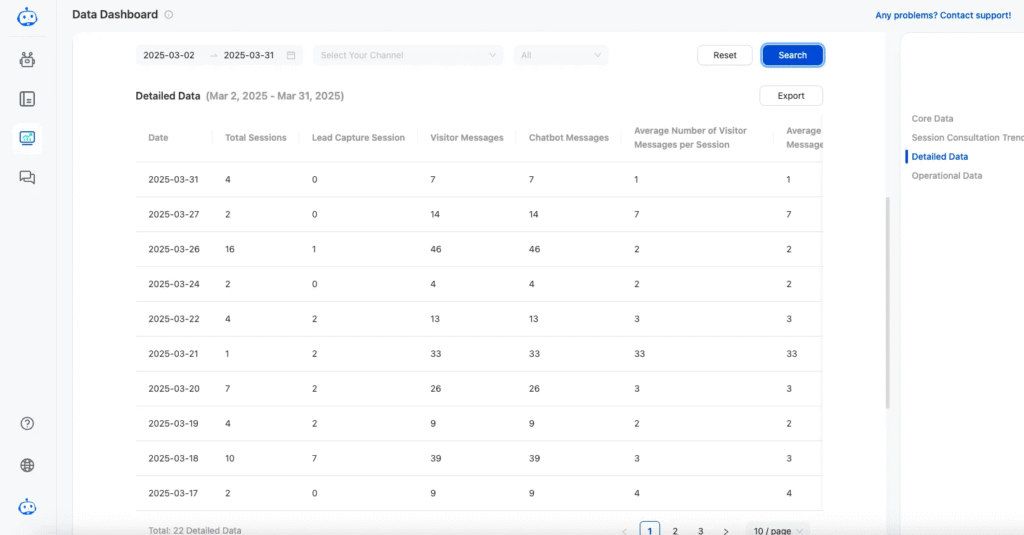Click visitor messages 39 on 2025-03-18
Image resolution: width=1024 pixels, height=535 pixels.
pyautogui.click(x=436, y=459)
